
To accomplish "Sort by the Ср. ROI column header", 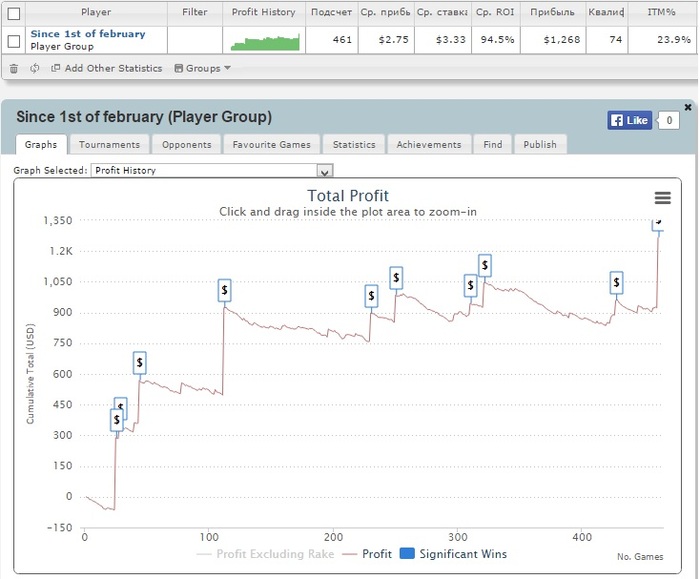I will pos(495,12).
